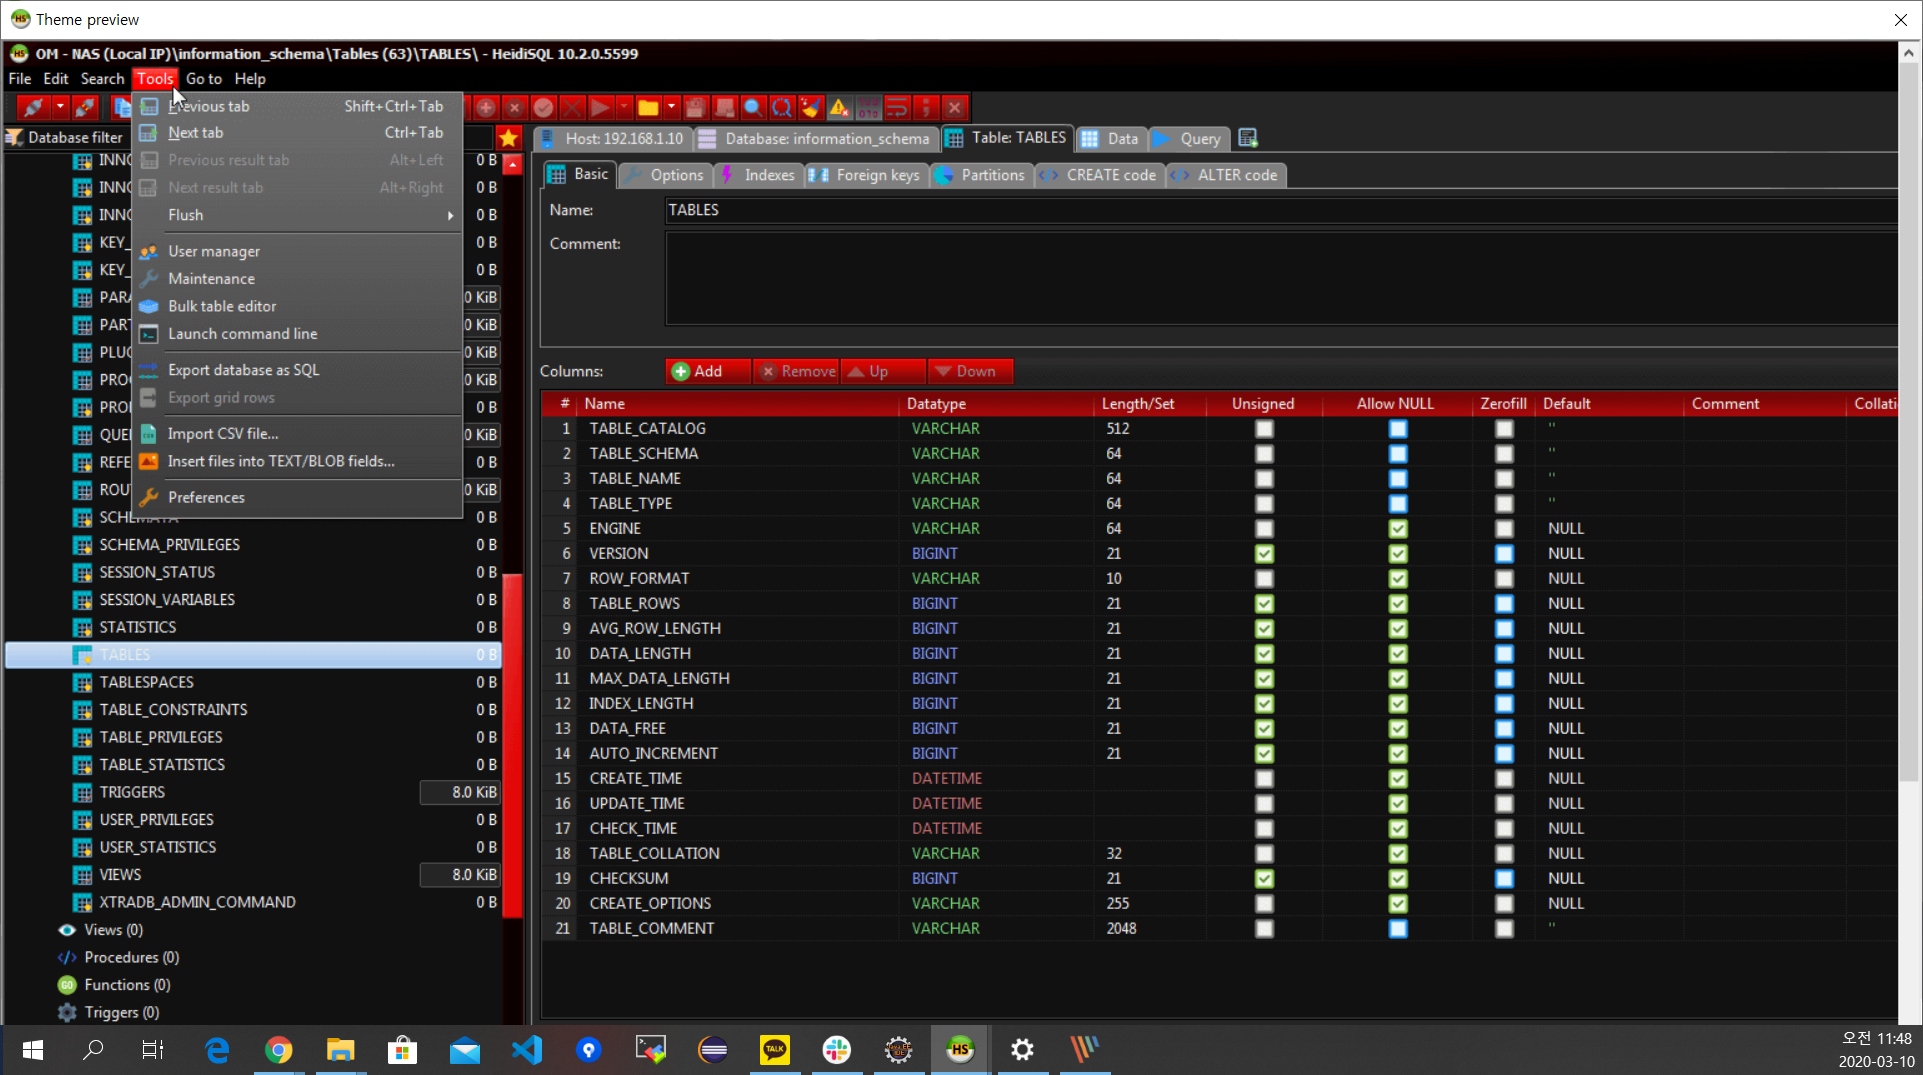Click the play run-query toolbar icon
This screenshot has width=1923, height=1075.
[601, 107]
